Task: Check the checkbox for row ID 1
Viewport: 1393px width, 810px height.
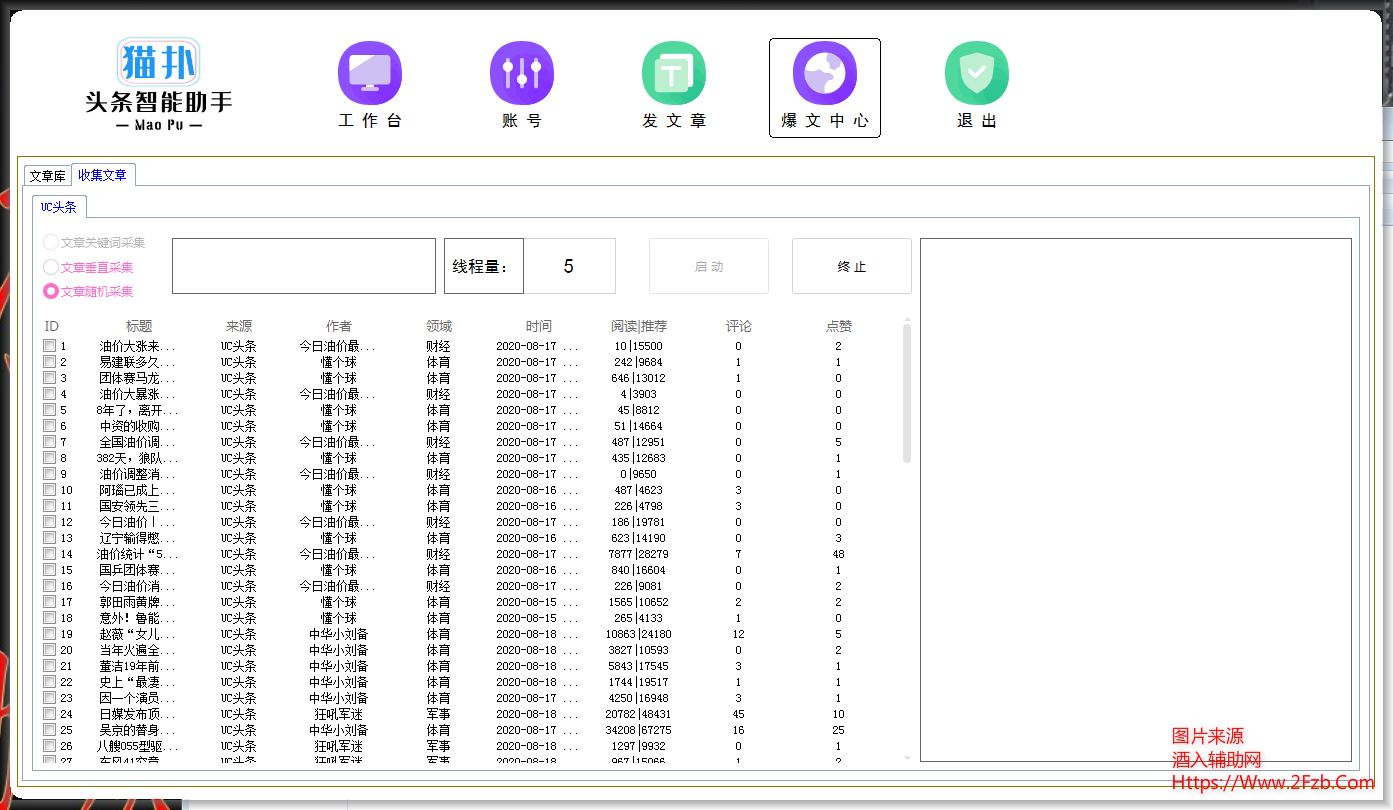Action: tap(49, 346)
